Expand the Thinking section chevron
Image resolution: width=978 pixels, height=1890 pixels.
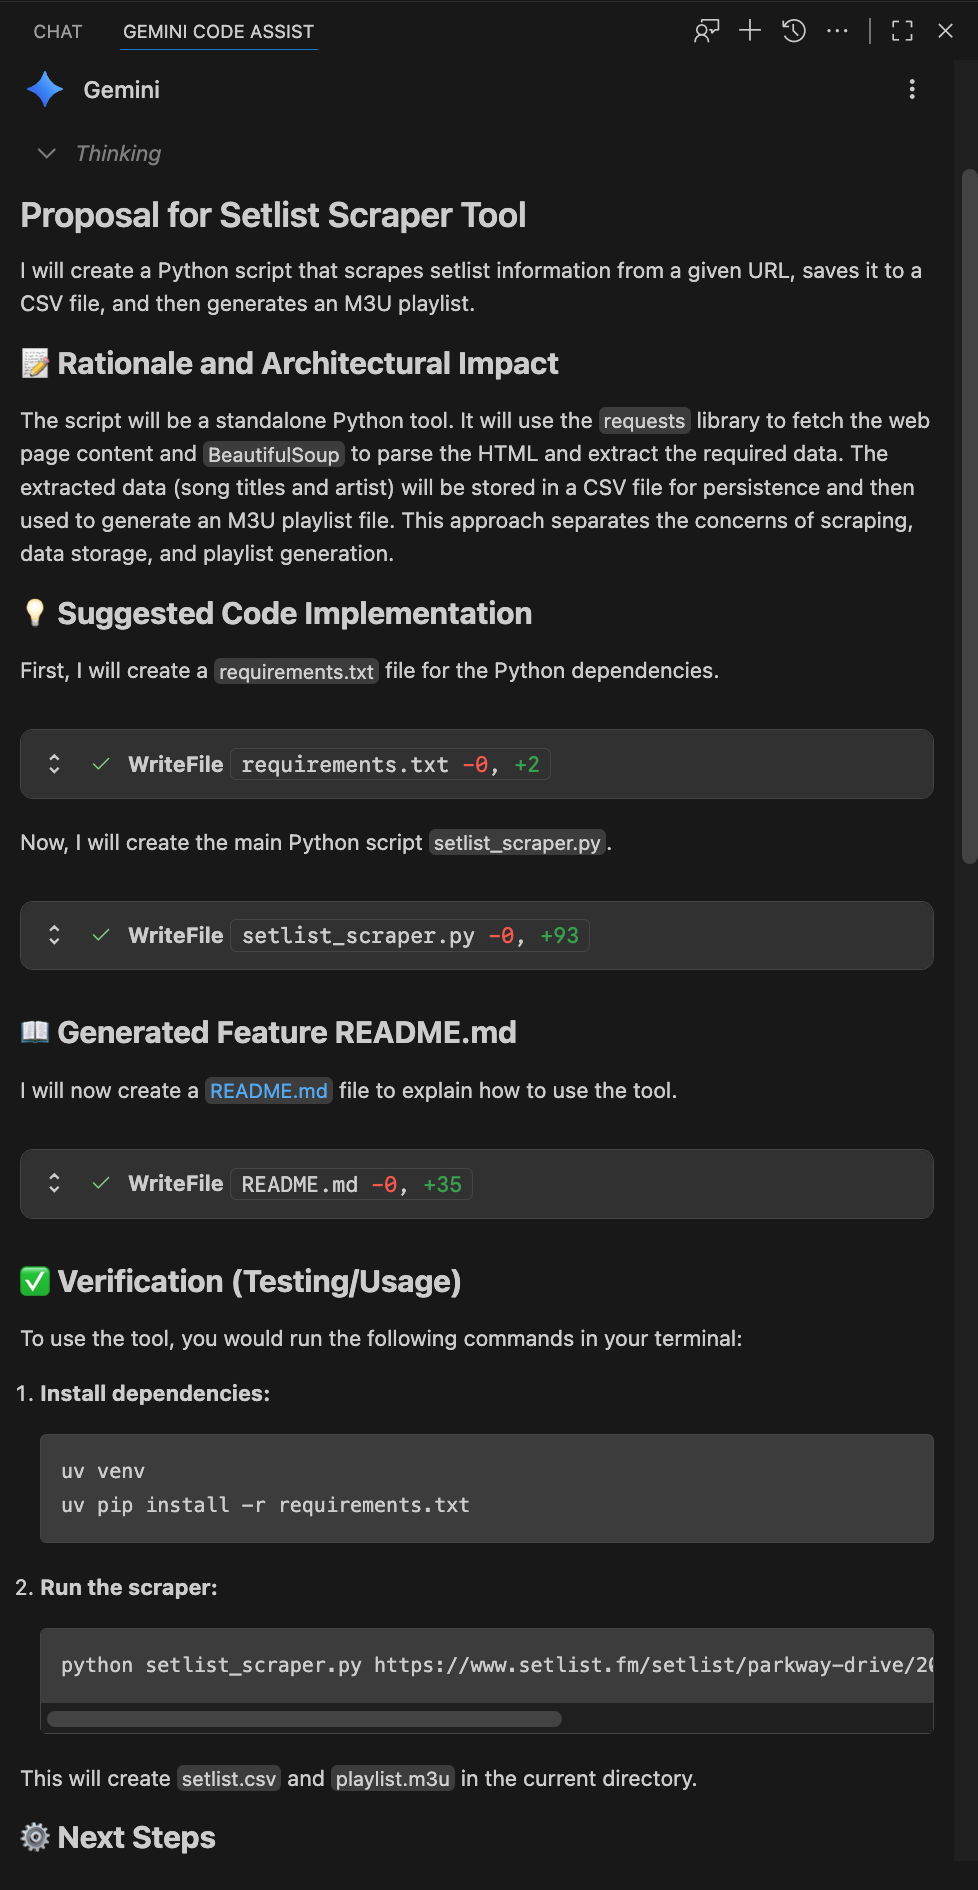click(x=46, y=153)
